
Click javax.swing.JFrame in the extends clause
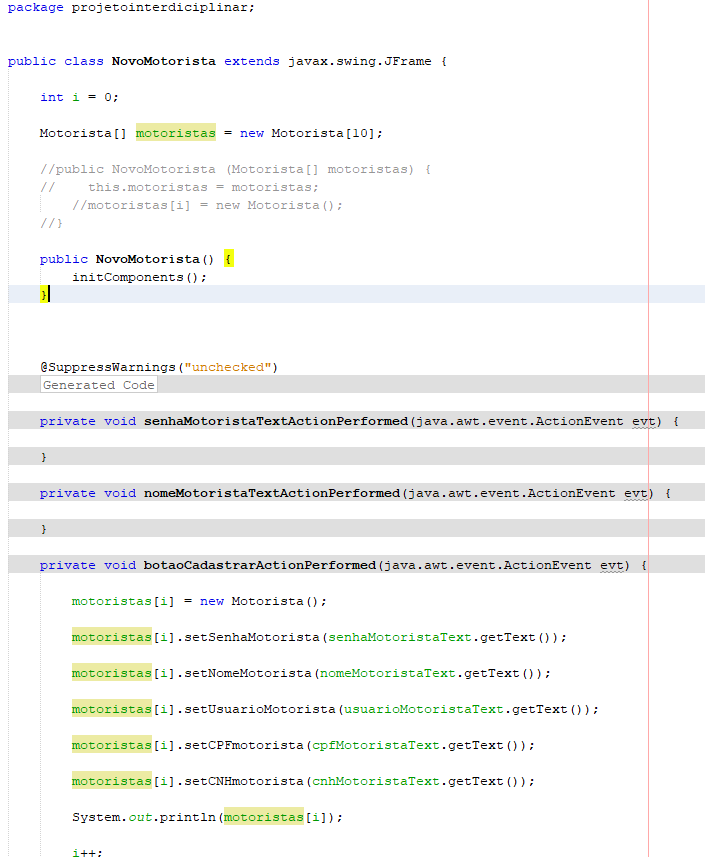point(360,61)
